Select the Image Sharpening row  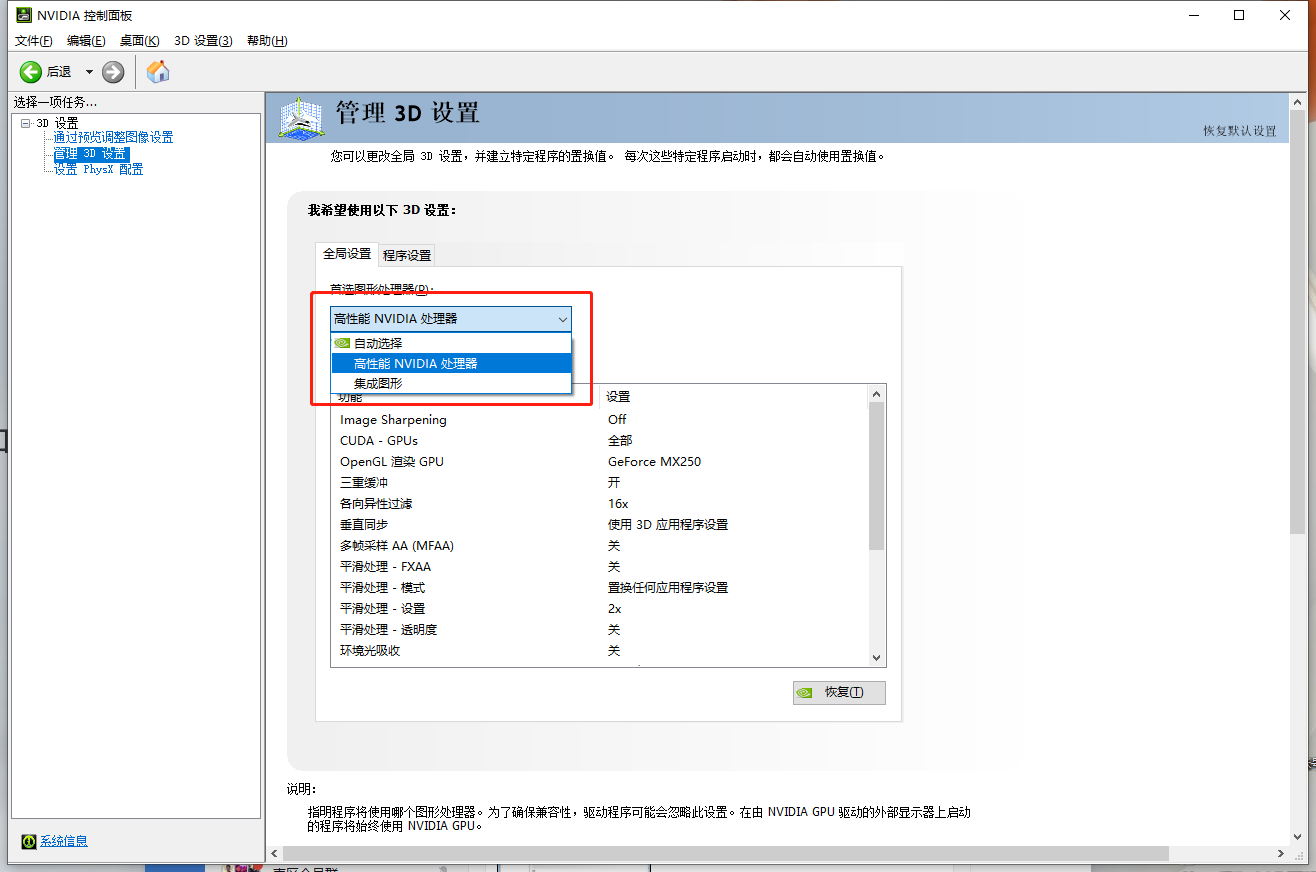(x=598, y=420)
